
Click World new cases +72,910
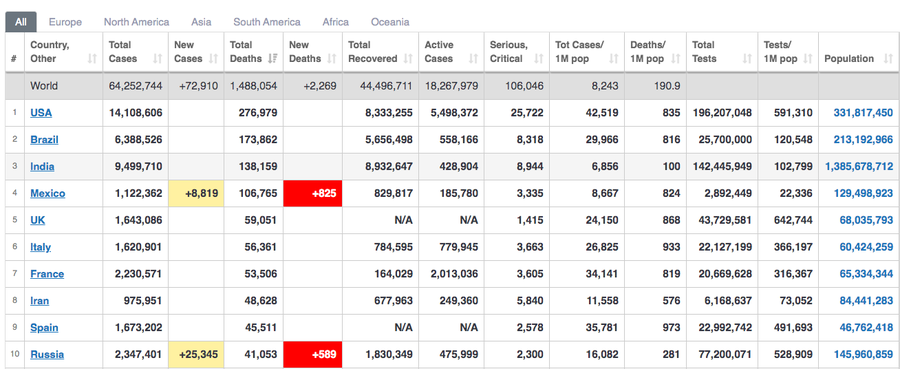[199, 87]
